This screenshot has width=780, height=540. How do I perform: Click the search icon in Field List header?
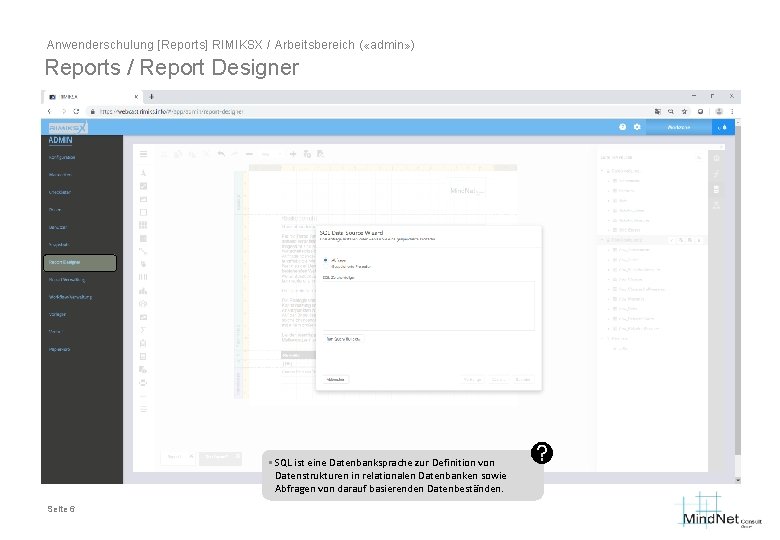[699, 158]
